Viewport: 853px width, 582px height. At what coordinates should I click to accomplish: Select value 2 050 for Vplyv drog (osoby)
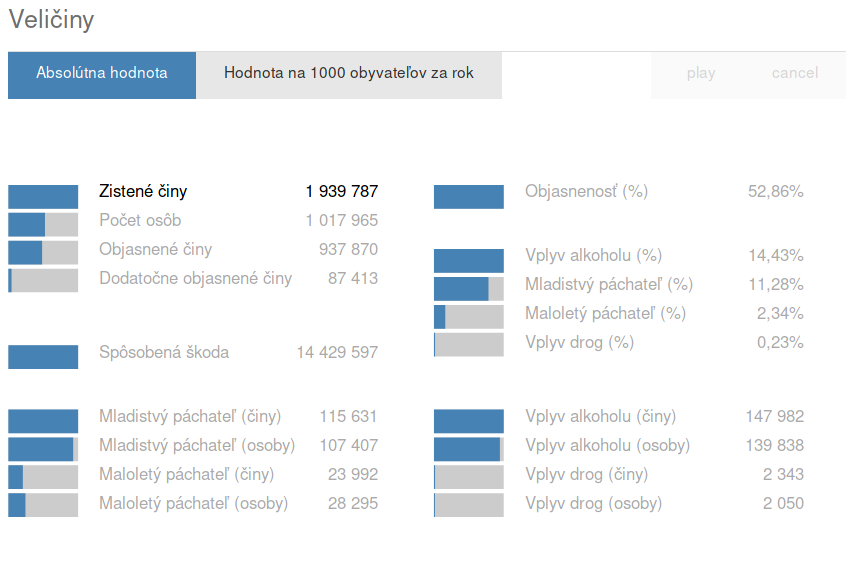[783, 504]
